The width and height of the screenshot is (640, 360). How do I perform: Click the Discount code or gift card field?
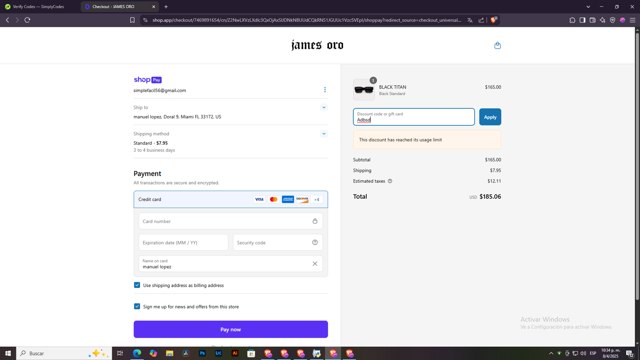[414, 117]
